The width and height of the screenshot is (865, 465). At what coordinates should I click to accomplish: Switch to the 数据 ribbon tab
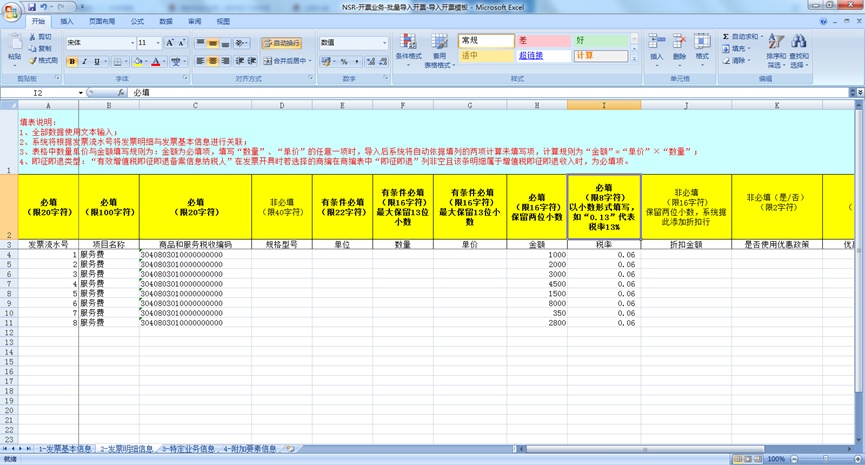[x=165, y=22]
